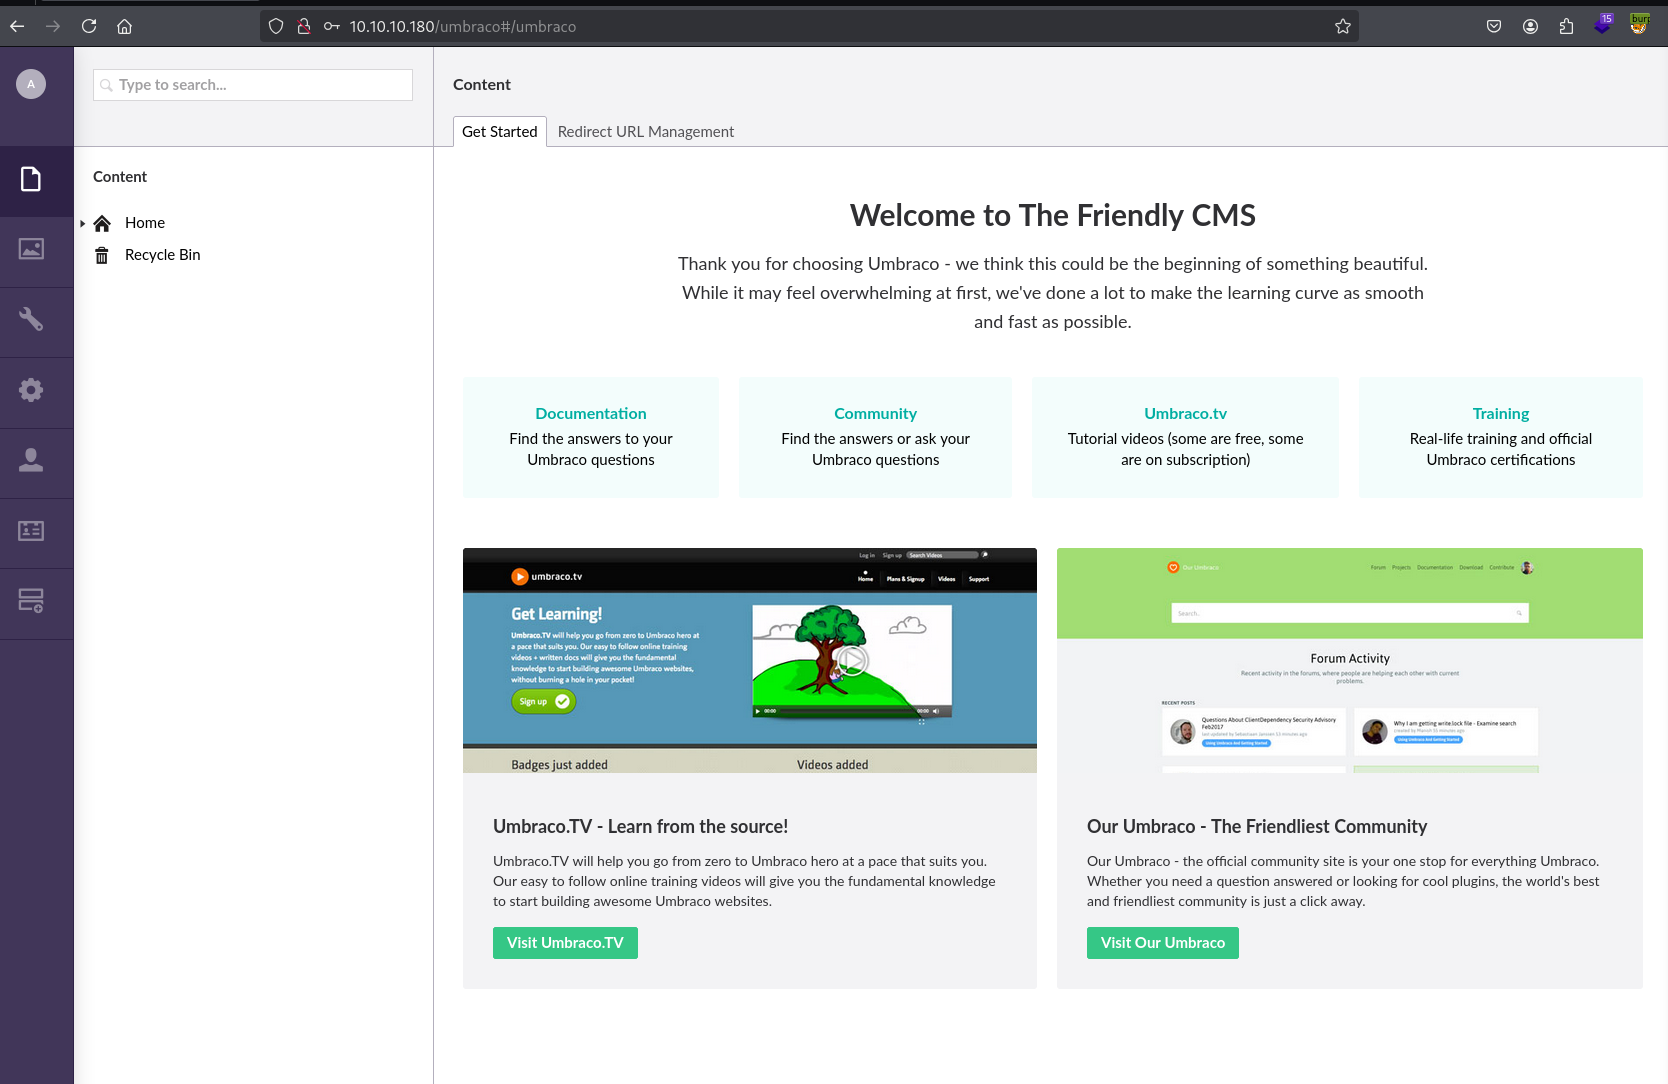Open the Content section icon
1668x1084 pixels.
coord(31,179)
